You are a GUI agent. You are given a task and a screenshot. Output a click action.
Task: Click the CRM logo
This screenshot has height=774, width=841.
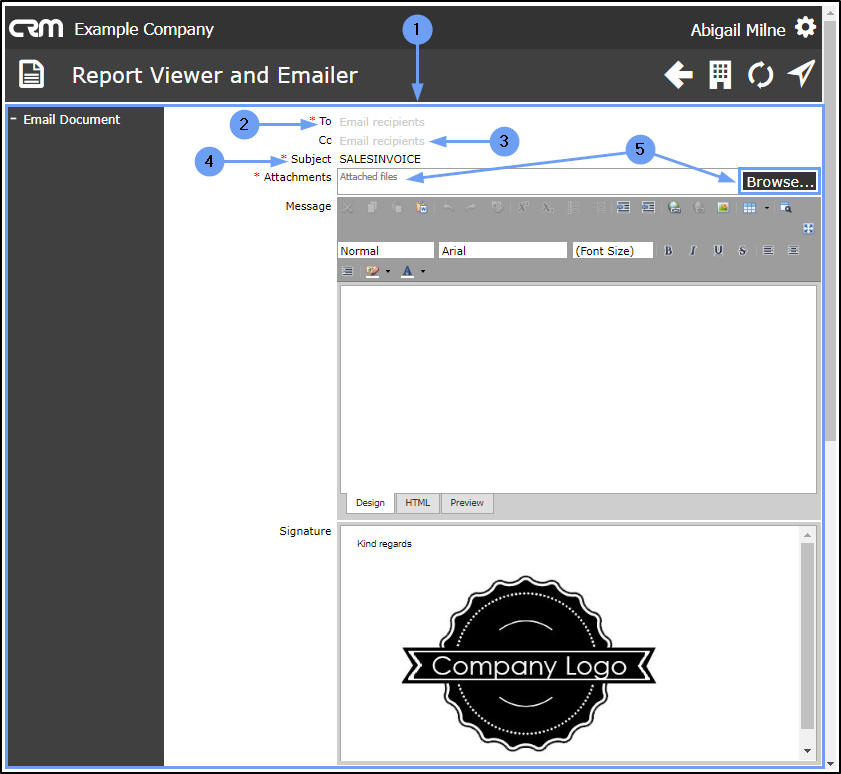point(36,28)
